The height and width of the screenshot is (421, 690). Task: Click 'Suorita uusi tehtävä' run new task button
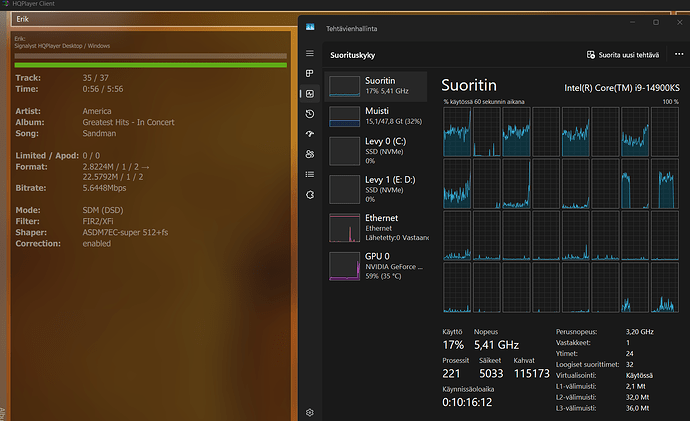[623, 55]
